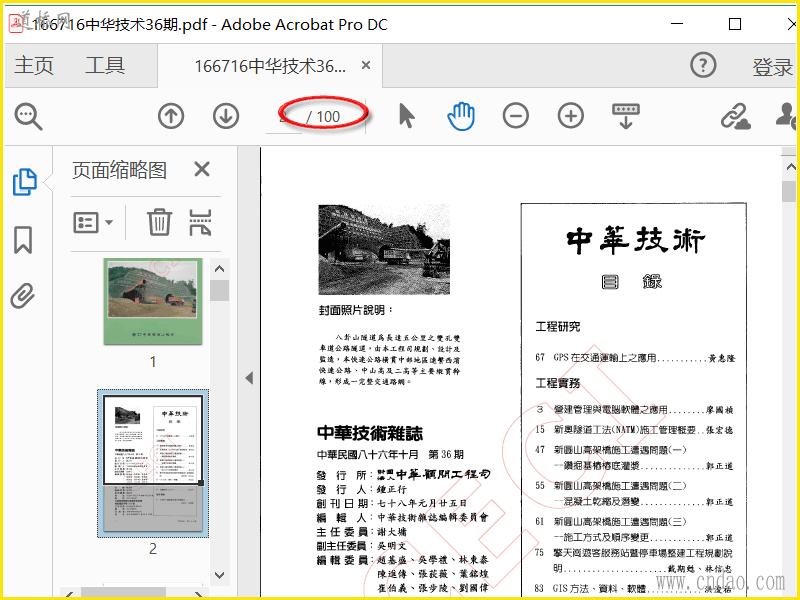This screenshot has width=800, height=600.
Task: Click the GPS在交通運輸上之應用 contents entry
Action: [635, 358]
